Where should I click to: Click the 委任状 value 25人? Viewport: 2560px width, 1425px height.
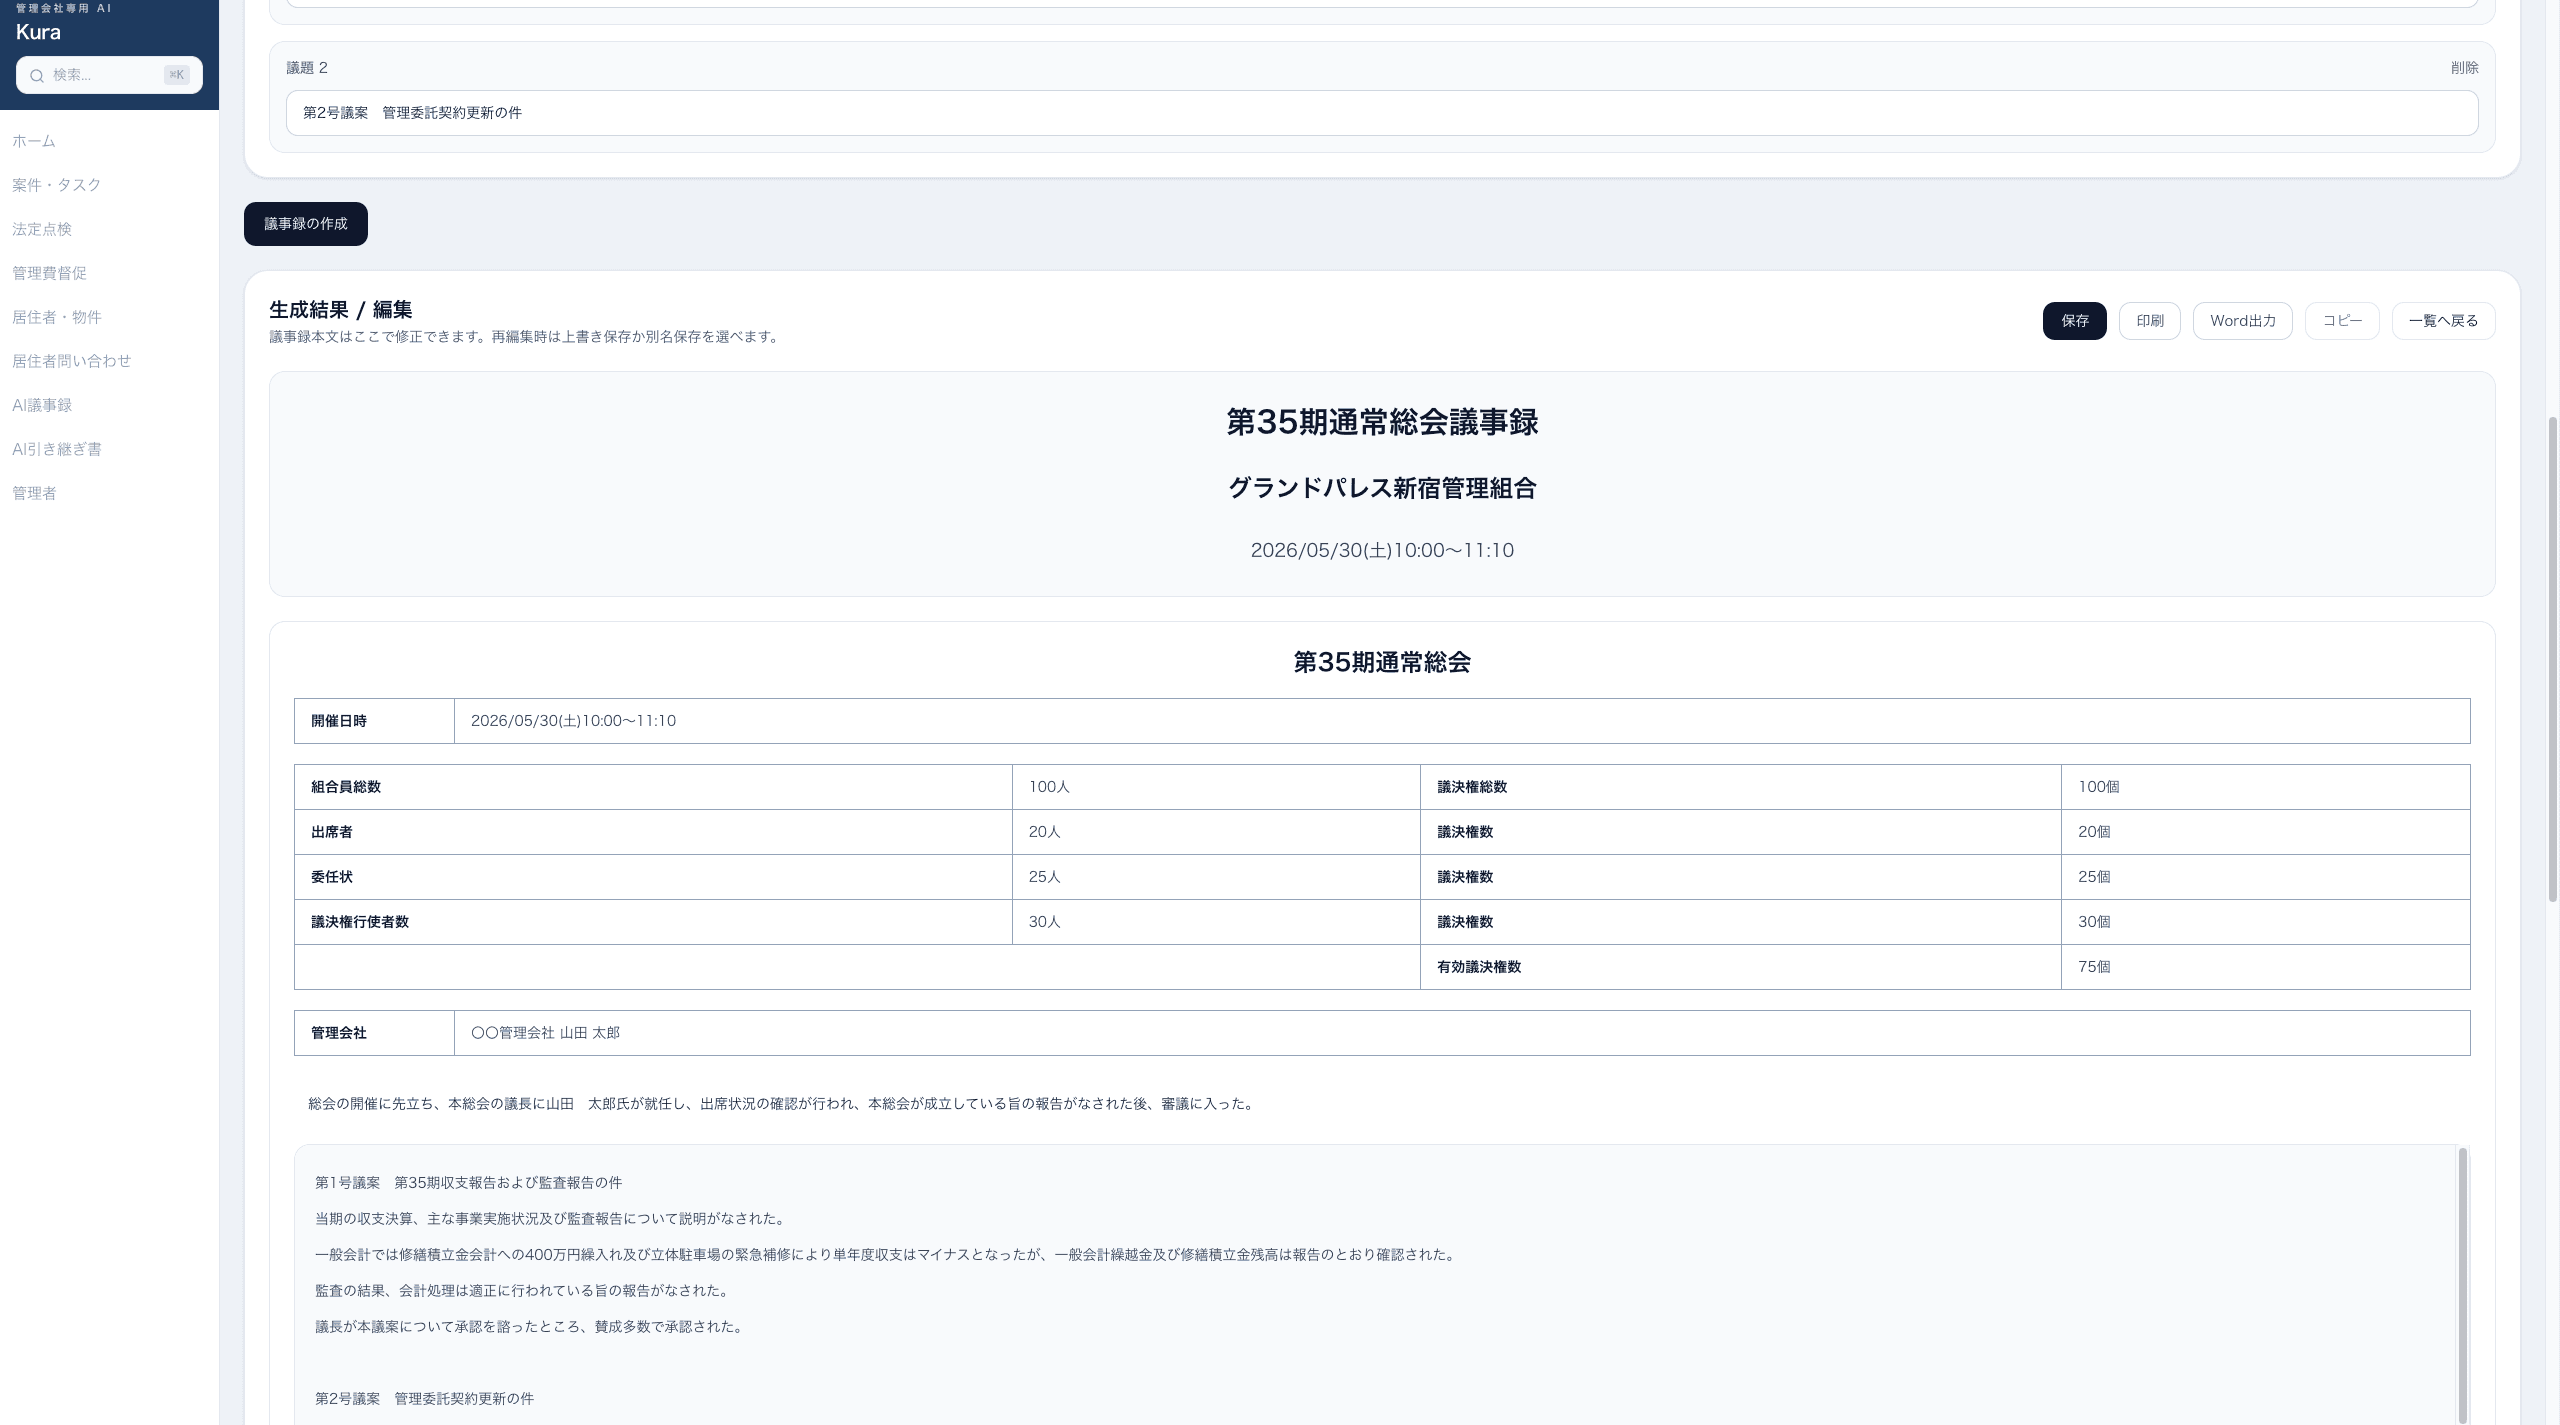click(x=1044, y=877)
